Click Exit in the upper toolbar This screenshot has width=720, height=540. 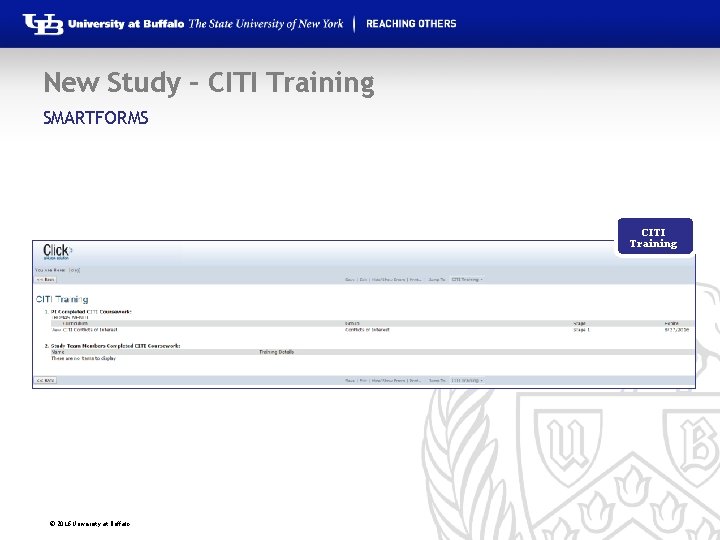(363, 280)
